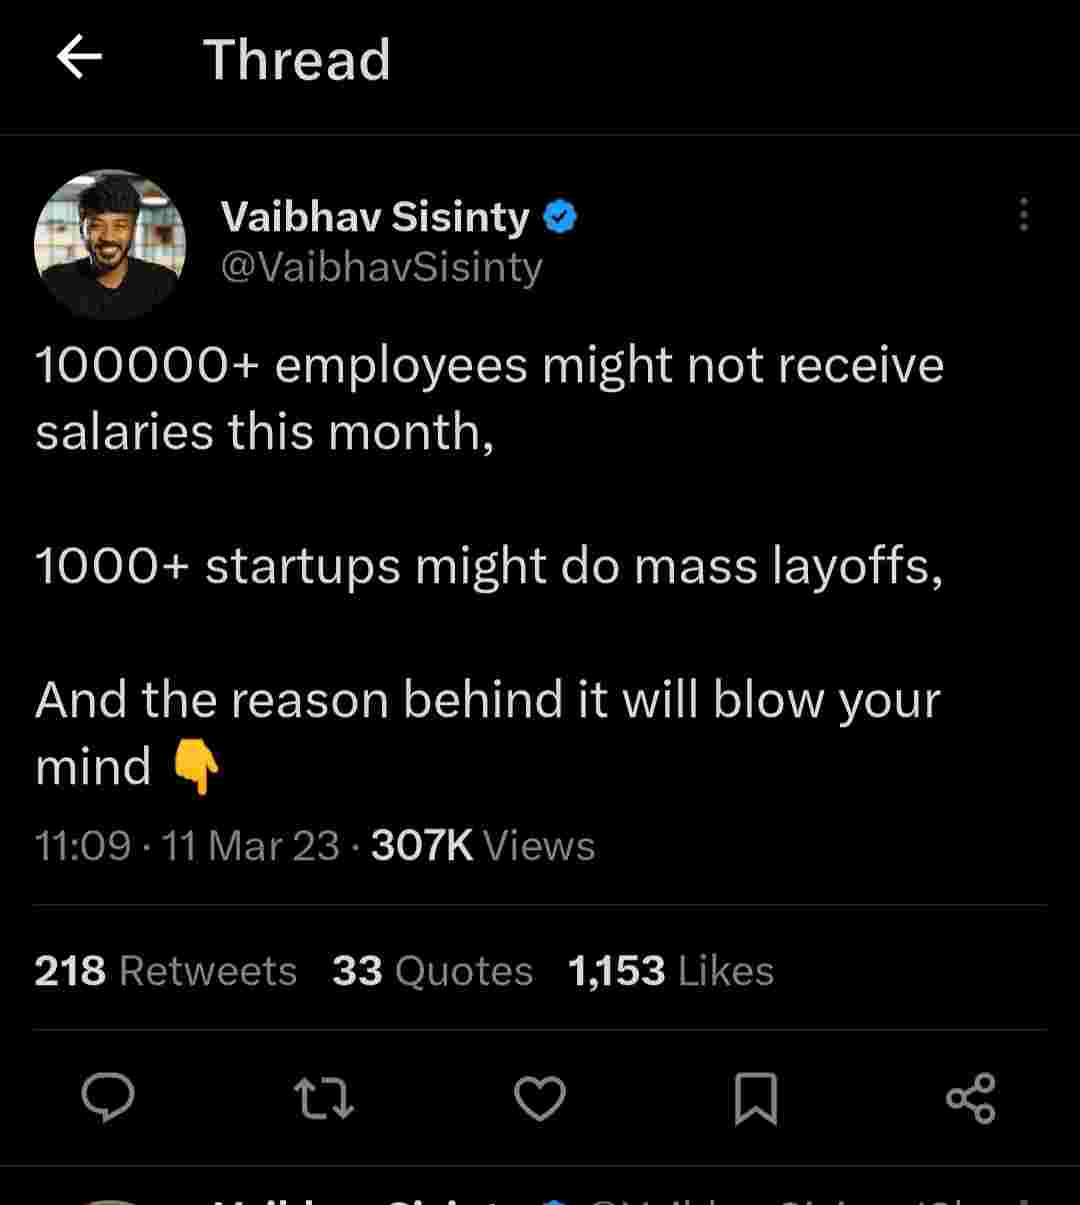Show the 33 Quotes list
The width and height of the screenshot is (1080, 1205).
[x=432, y=971]
